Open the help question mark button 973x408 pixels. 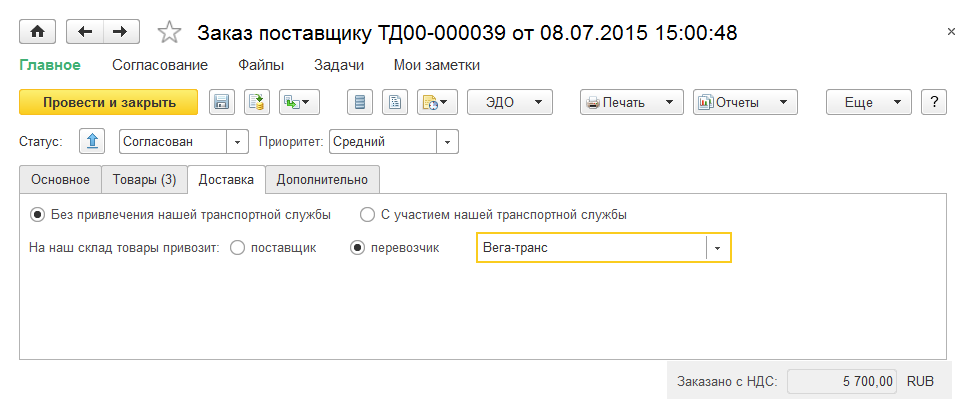(x=934, y=102)
